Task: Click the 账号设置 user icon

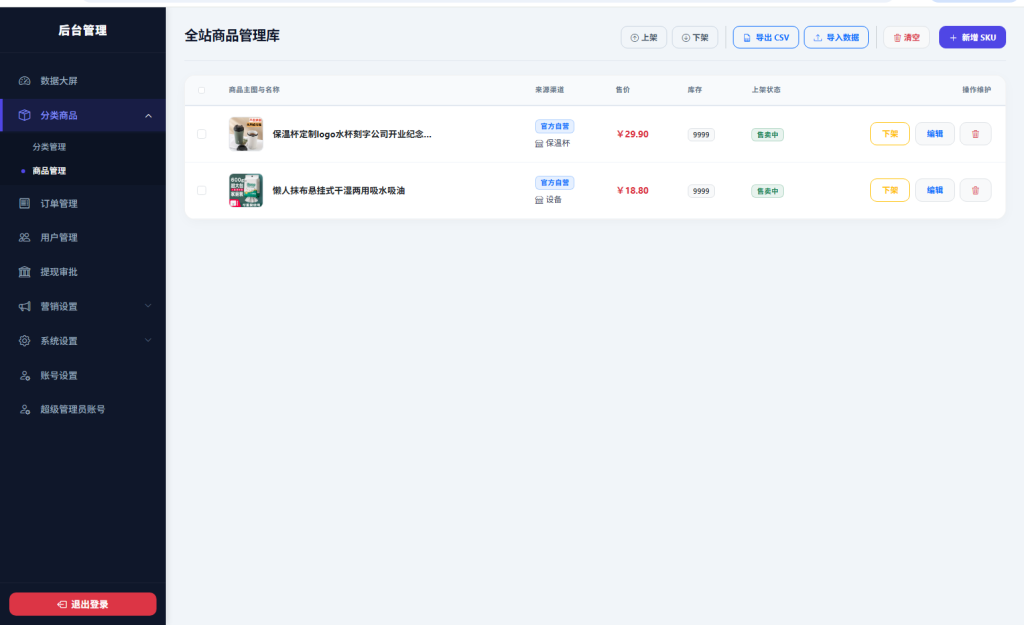Action: pos(24,376)
